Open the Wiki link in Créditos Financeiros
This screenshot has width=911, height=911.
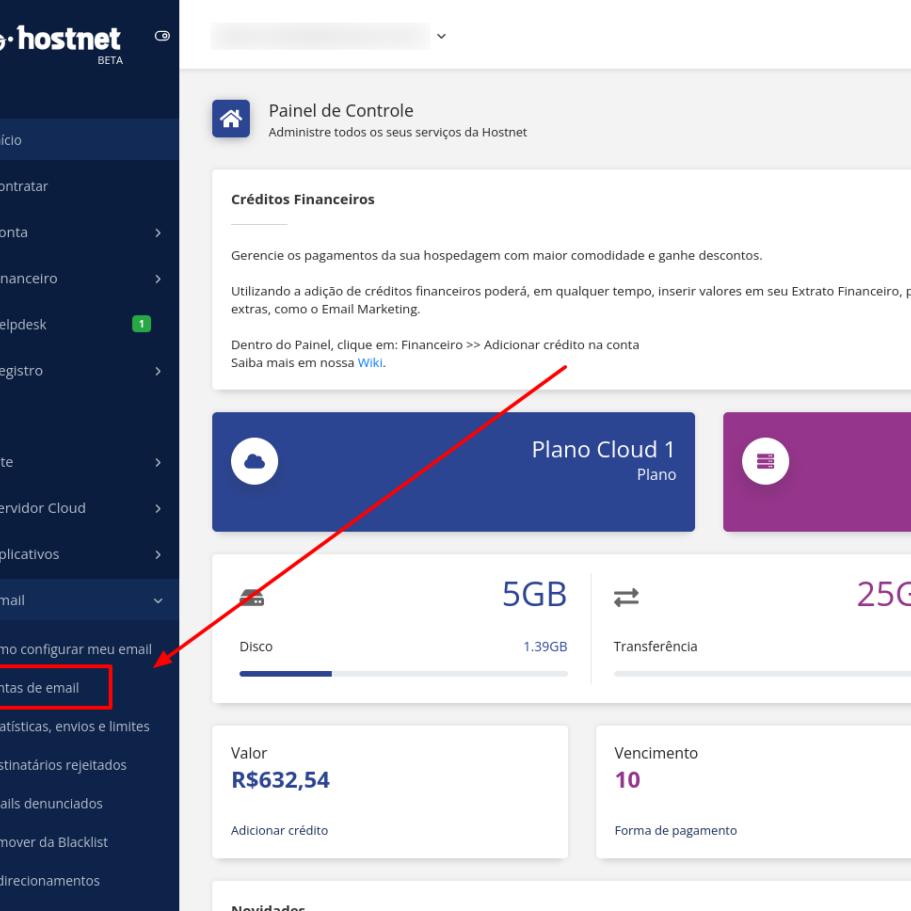[370, 363]
